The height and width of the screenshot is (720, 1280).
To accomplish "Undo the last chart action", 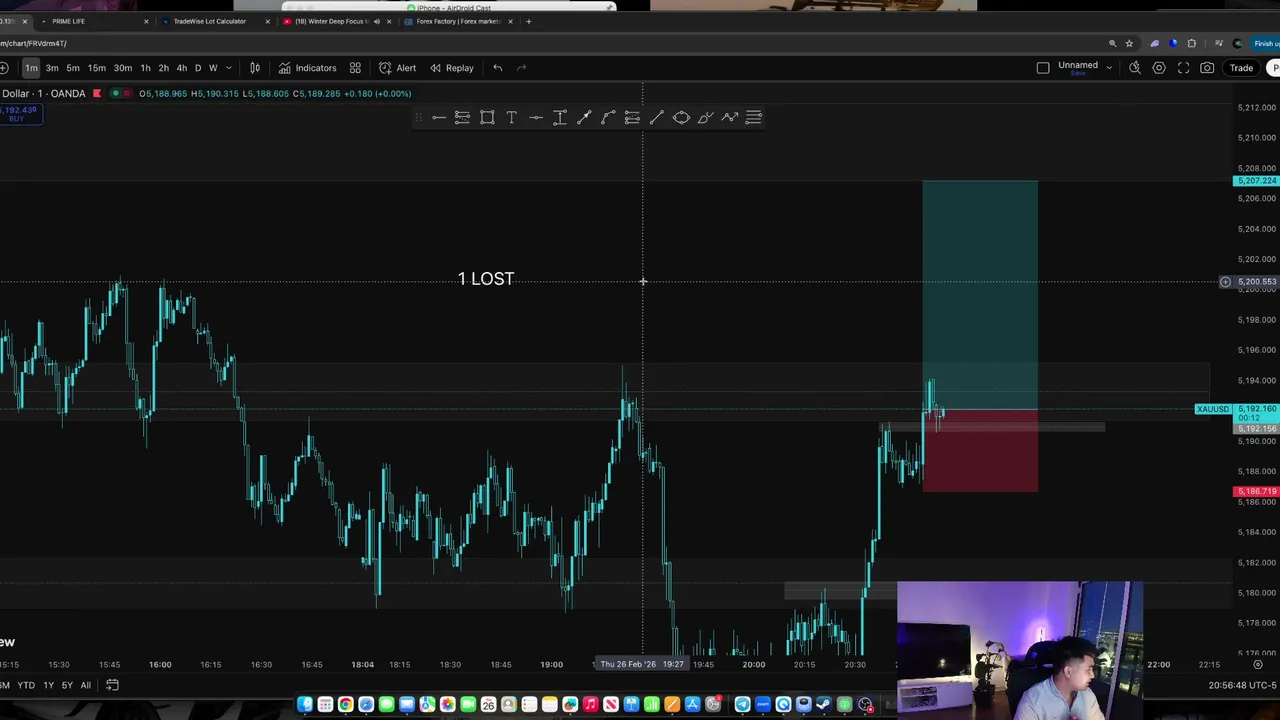I will coord(497,68).
